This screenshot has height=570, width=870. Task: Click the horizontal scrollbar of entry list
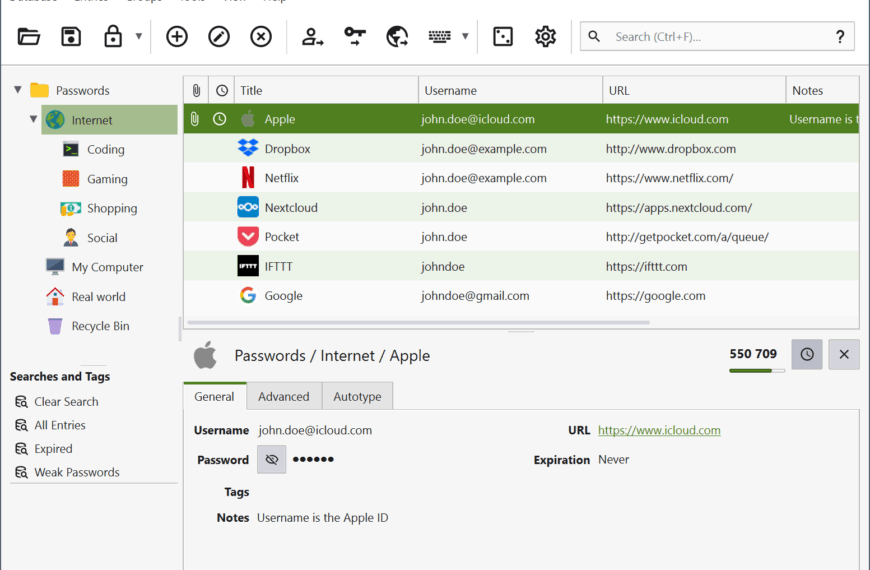point(418,322)
